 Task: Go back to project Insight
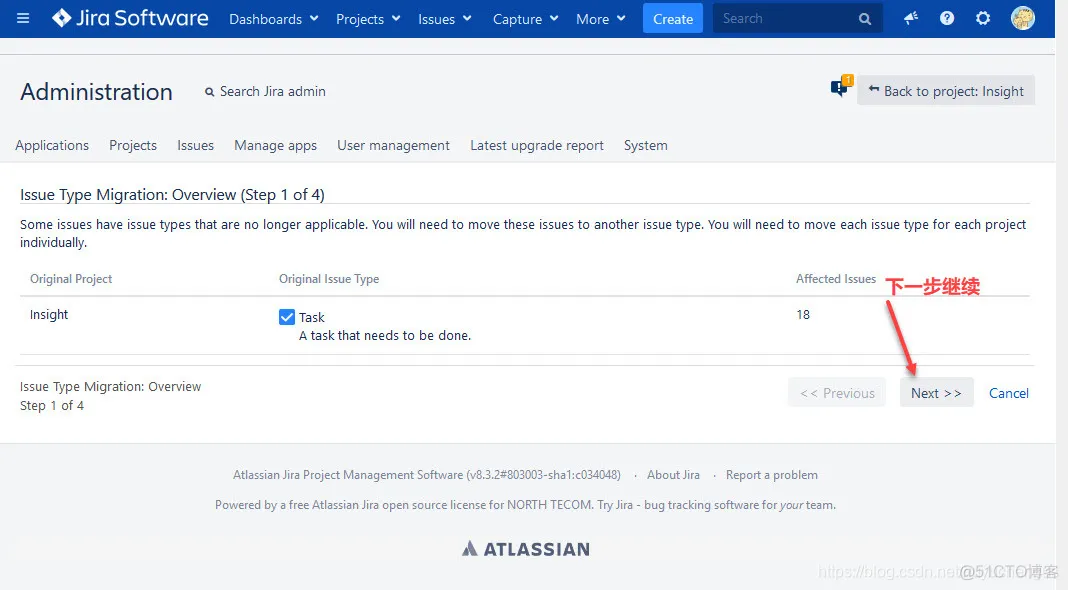click(x=946, y=91)
